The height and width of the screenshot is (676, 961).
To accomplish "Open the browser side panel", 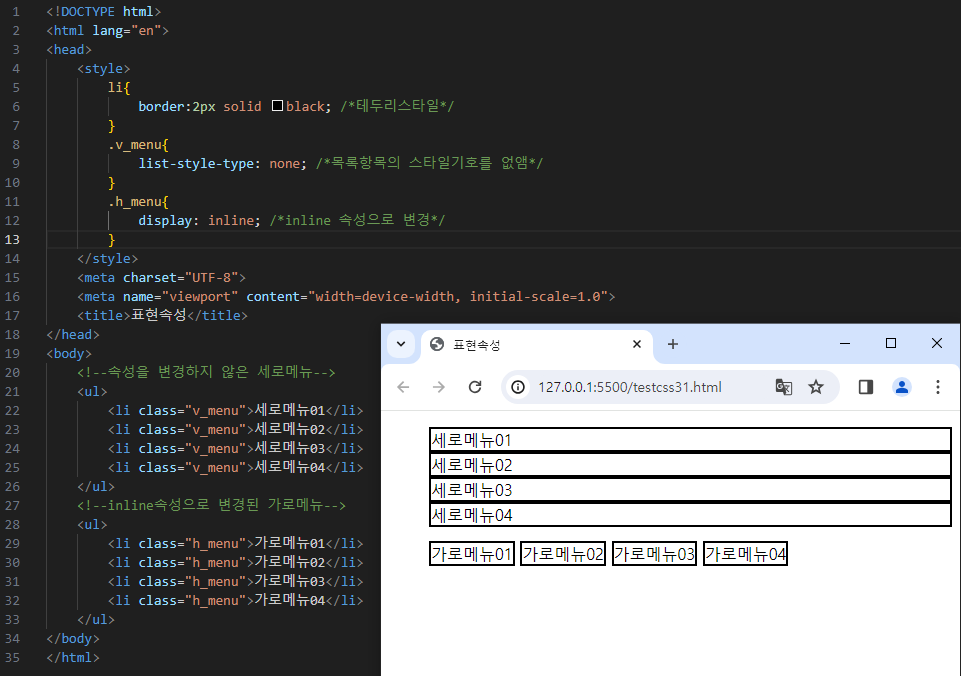I will [865, 387].
